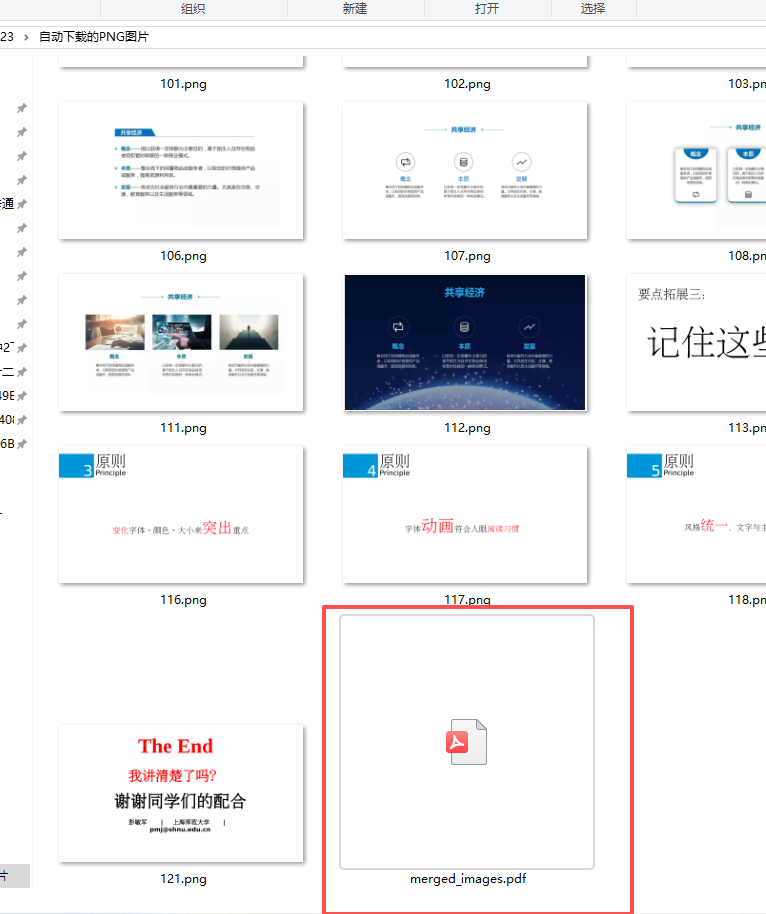Open the 选择 ribbon group
The image size is (766, 914).
tap(593, 9)
